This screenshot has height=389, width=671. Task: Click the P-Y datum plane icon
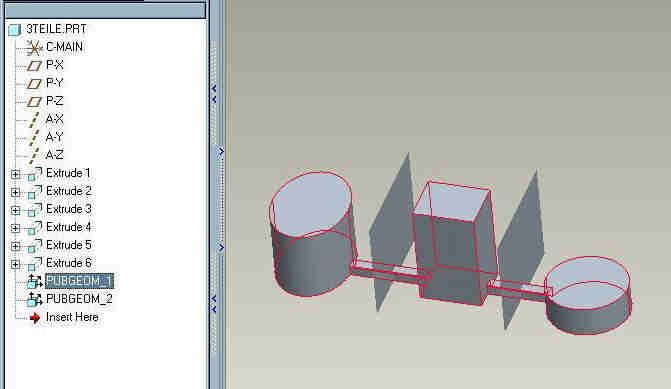pos(35,83)
